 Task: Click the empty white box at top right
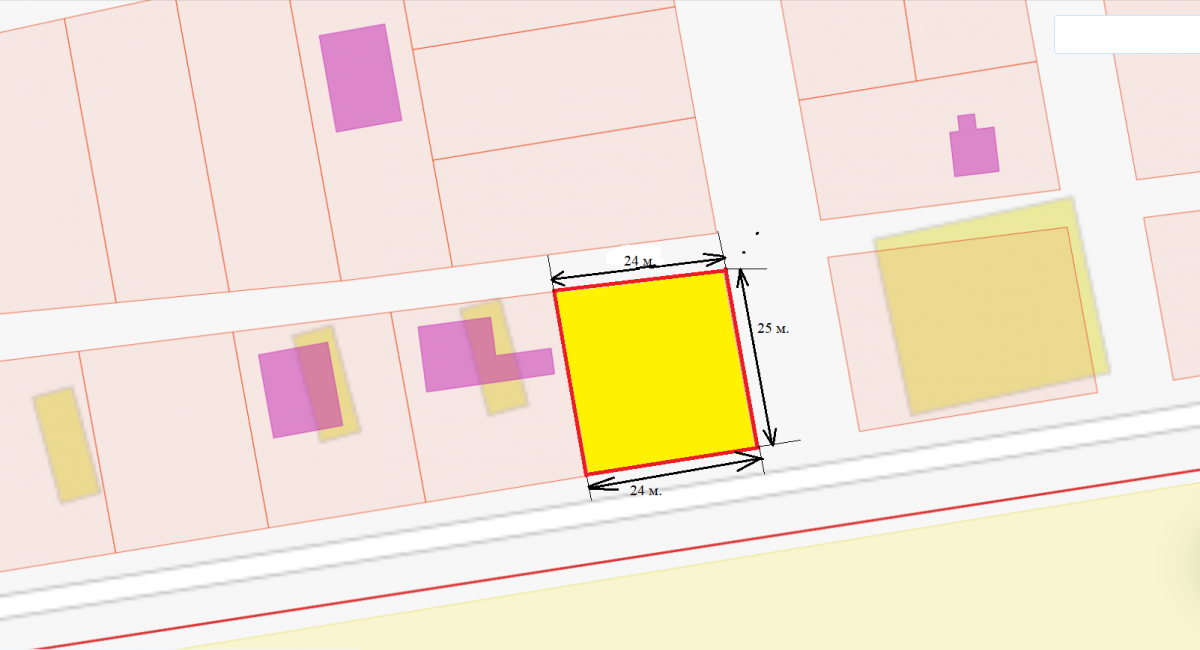pos(1126,35)
